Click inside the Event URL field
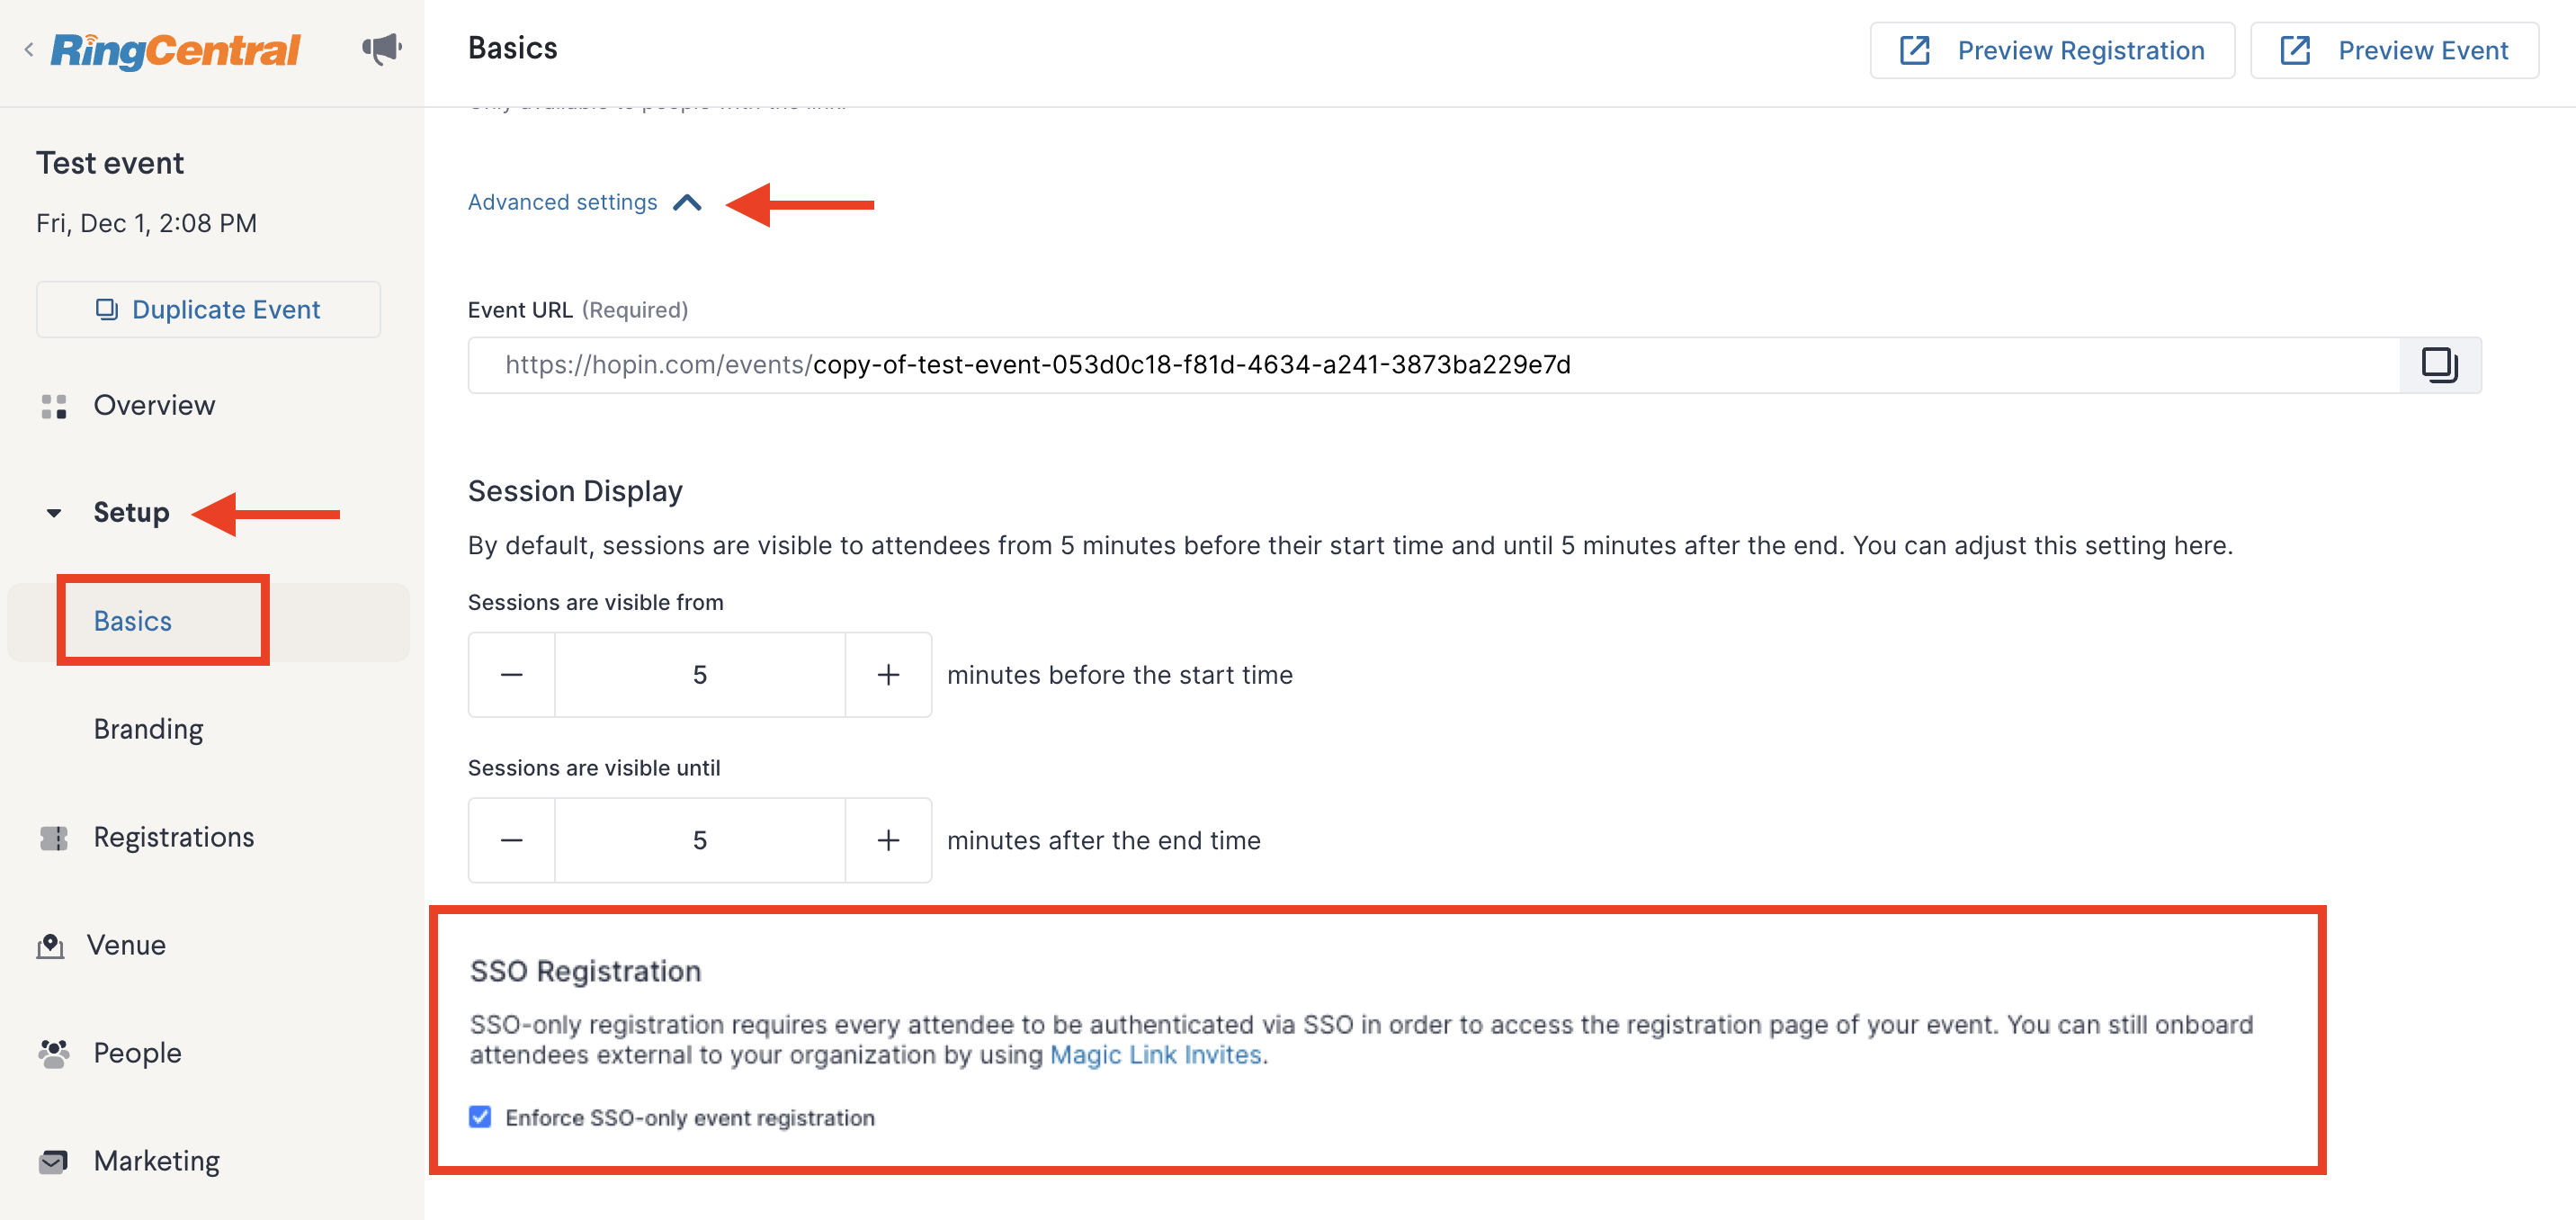Viewport: 2576px width, 1220px height. (1434, 365)
